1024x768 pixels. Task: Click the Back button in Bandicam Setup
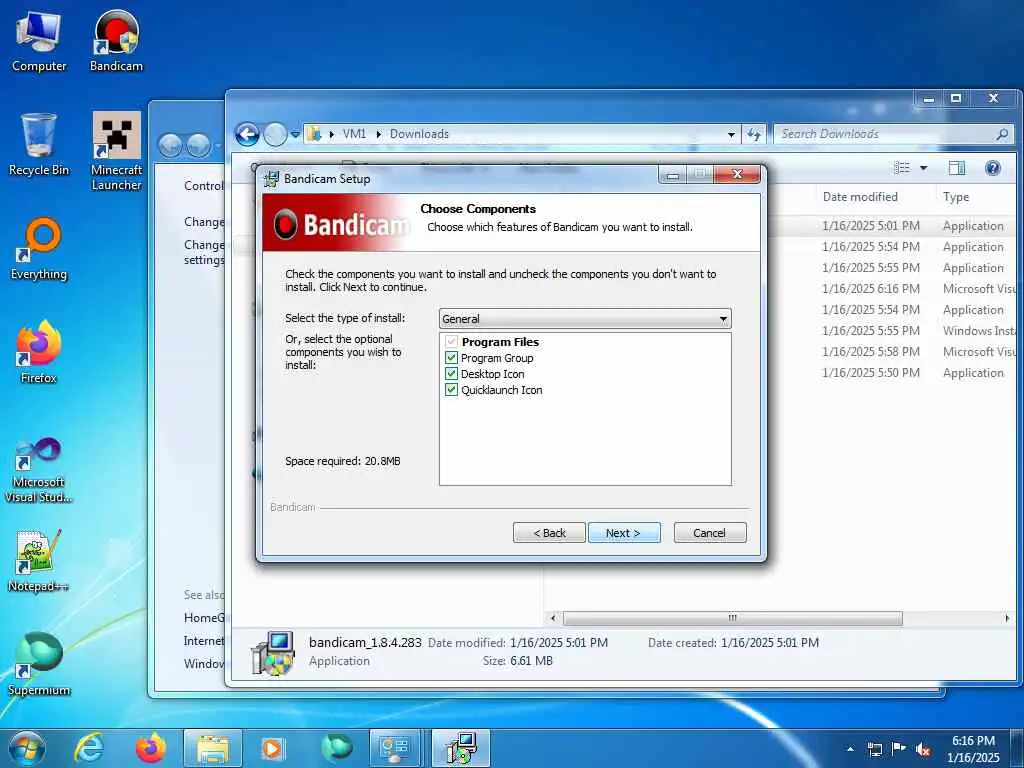[x=549, y=533]
